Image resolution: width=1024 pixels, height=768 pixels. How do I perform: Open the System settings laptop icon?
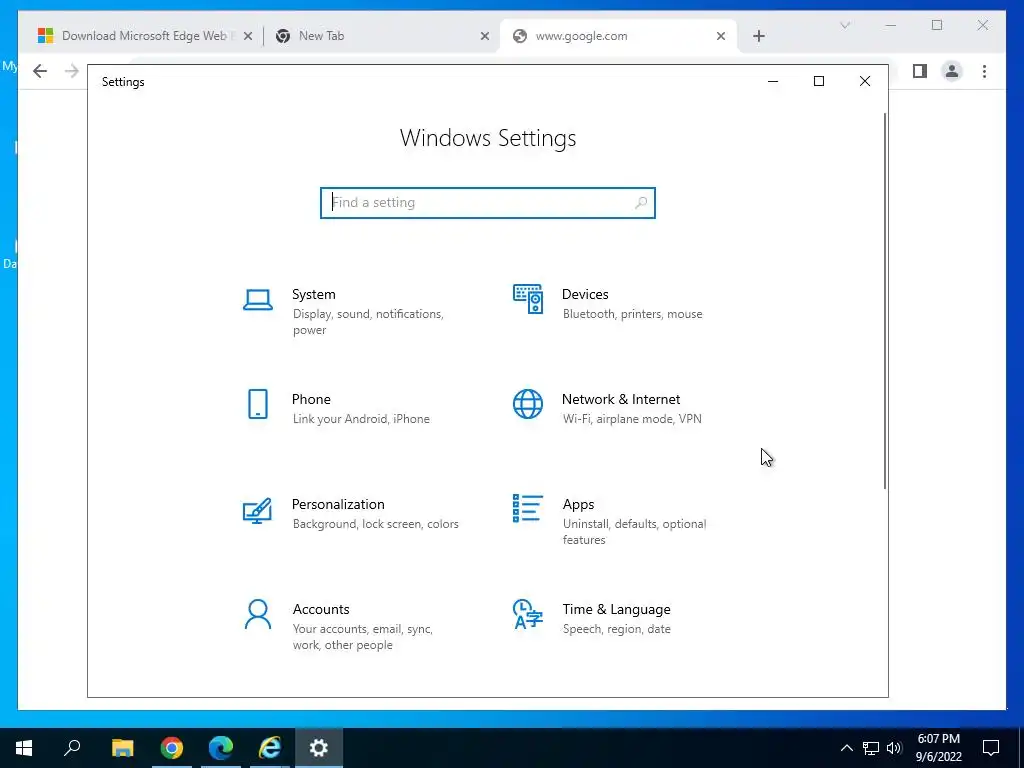[x=258, y=300]
